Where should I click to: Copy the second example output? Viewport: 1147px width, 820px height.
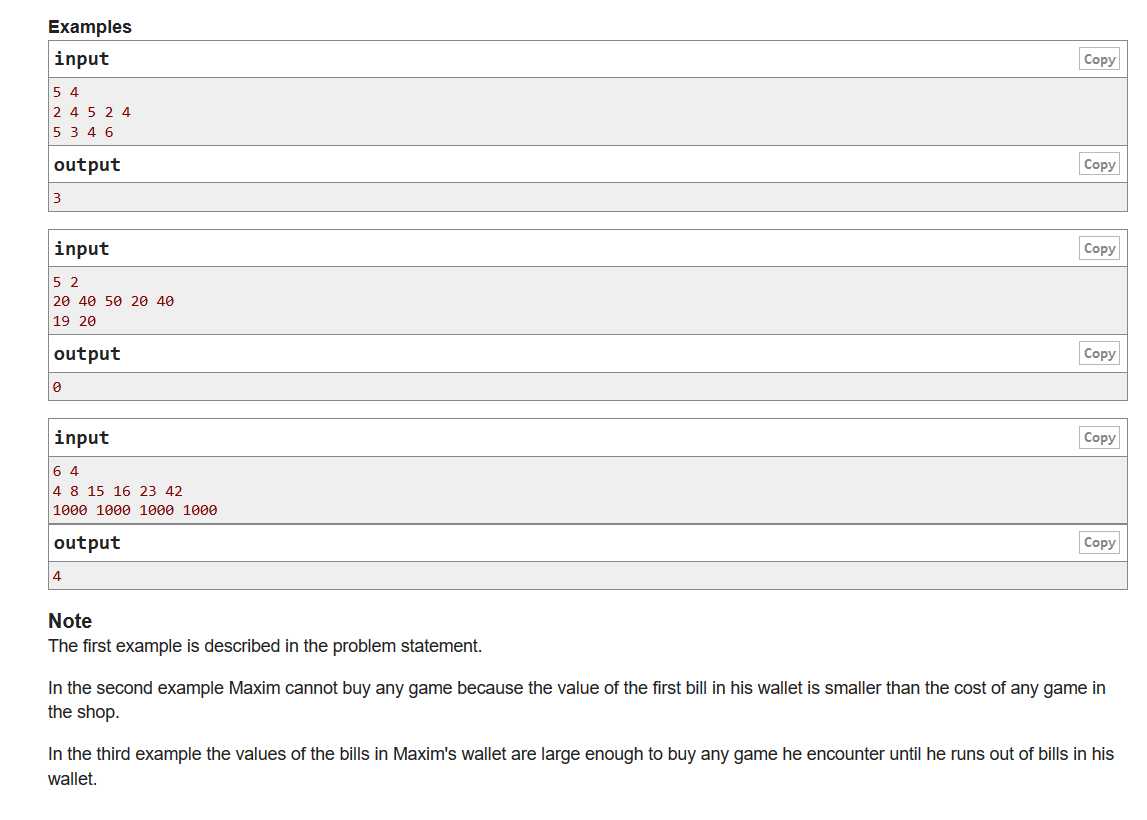click(x=1099, y=353)
